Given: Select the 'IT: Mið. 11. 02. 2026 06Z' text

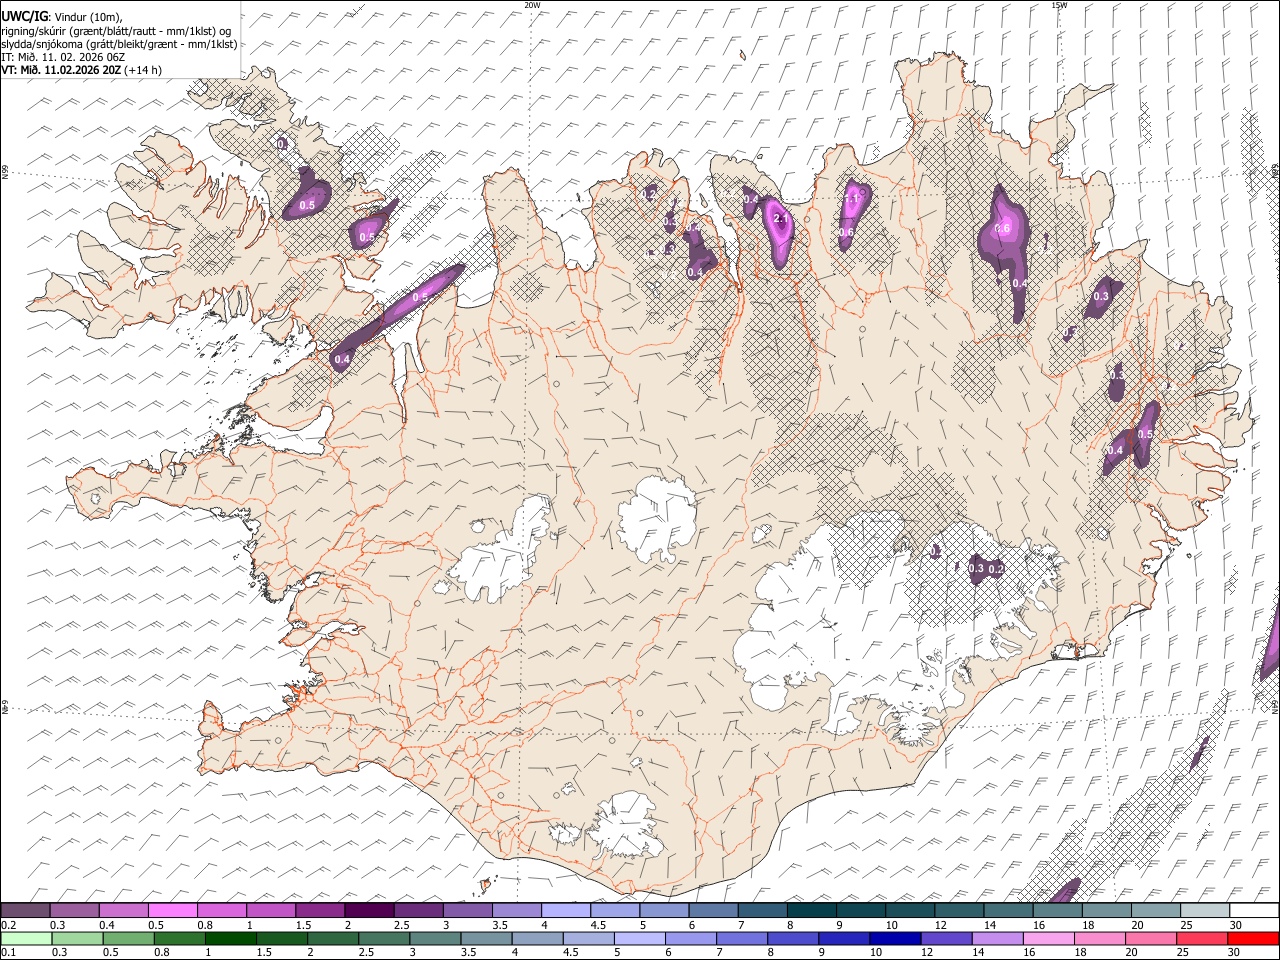Looking at the screenshot, I should tap(63, 57).
